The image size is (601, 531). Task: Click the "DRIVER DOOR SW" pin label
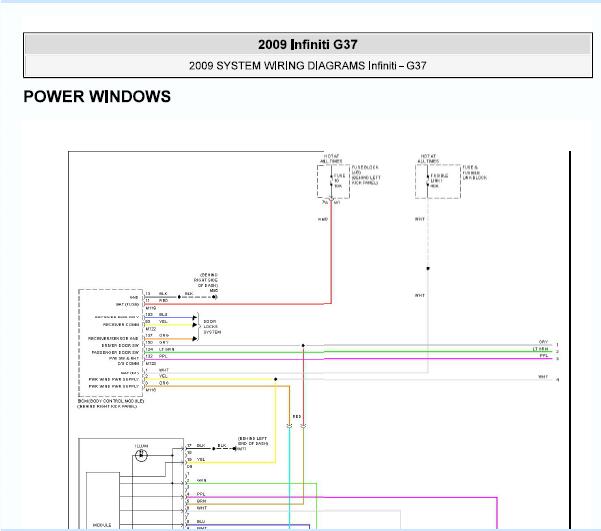120,345
